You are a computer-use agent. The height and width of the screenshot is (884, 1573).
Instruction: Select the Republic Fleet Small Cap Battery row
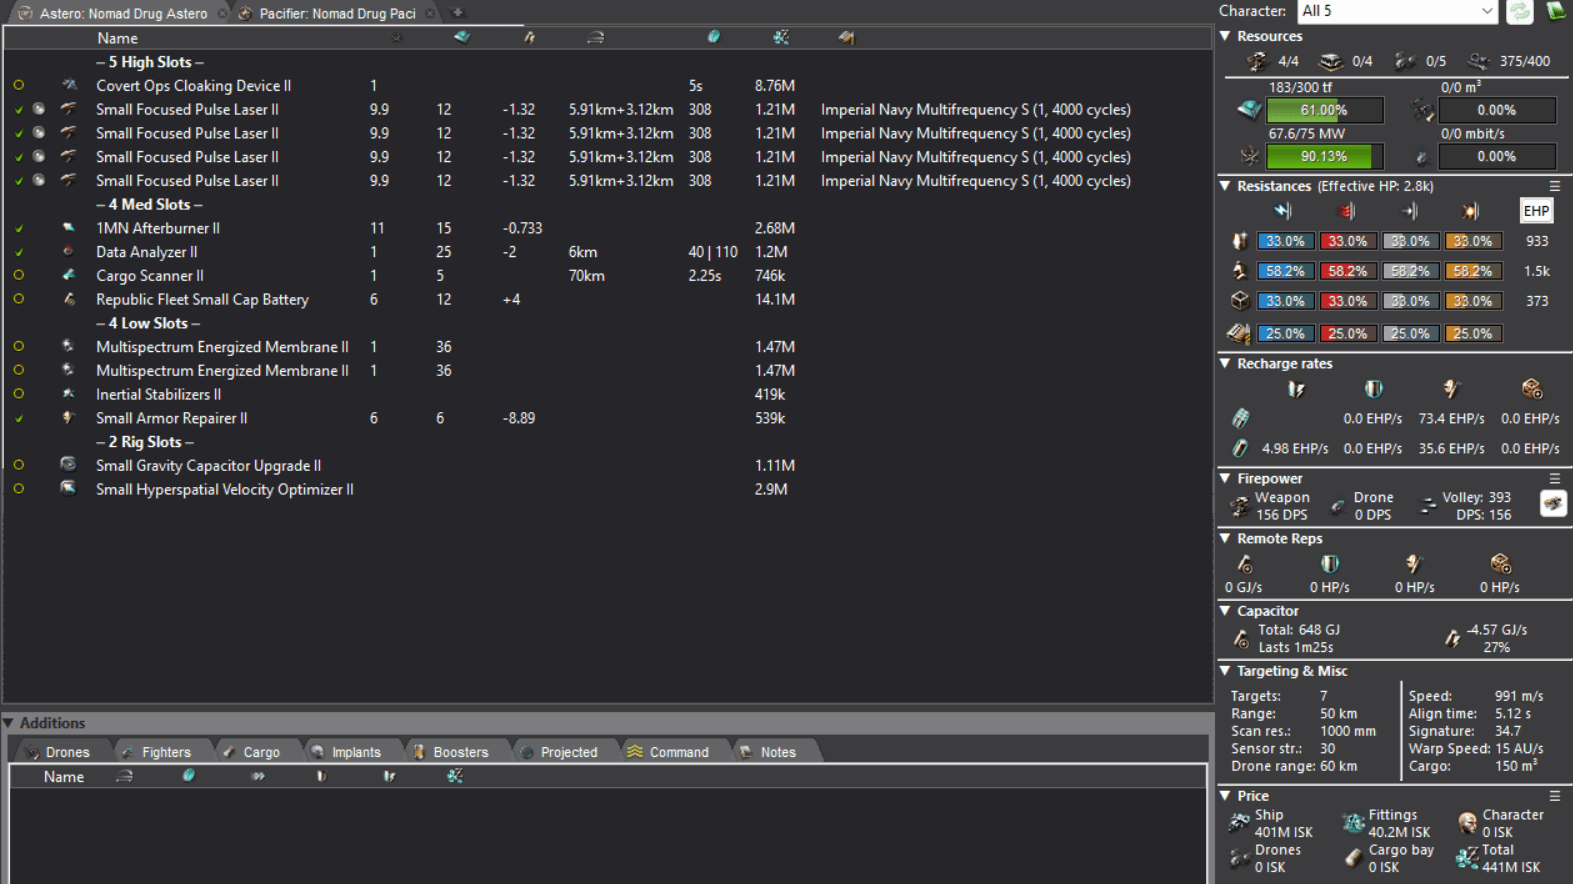[x=202, y=300]
